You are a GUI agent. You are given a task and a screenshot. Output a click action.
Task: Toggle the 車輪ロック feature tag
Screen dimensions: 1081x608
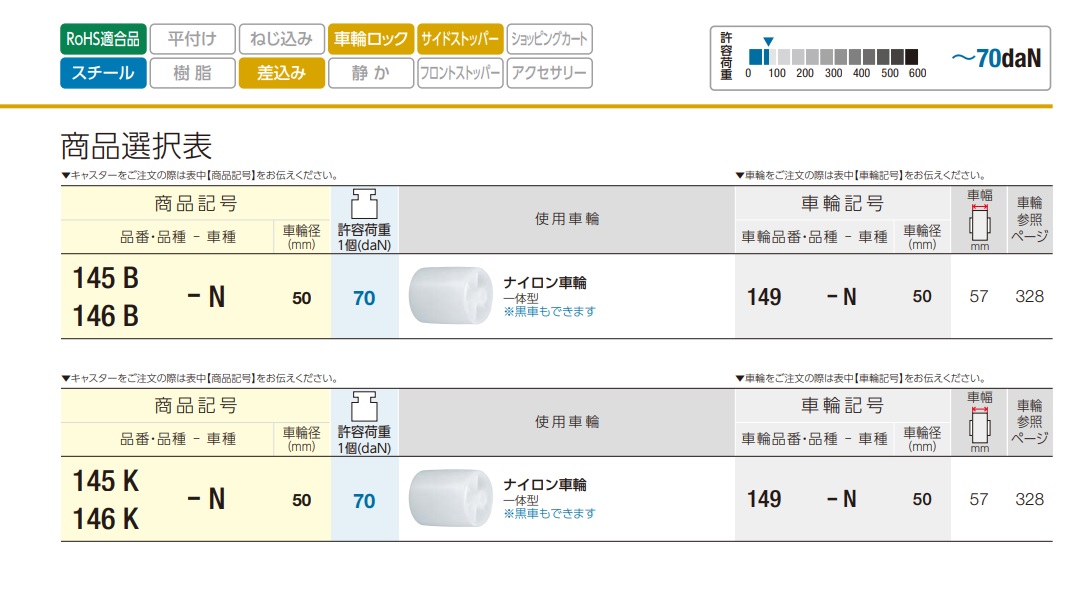pos(371,39)
